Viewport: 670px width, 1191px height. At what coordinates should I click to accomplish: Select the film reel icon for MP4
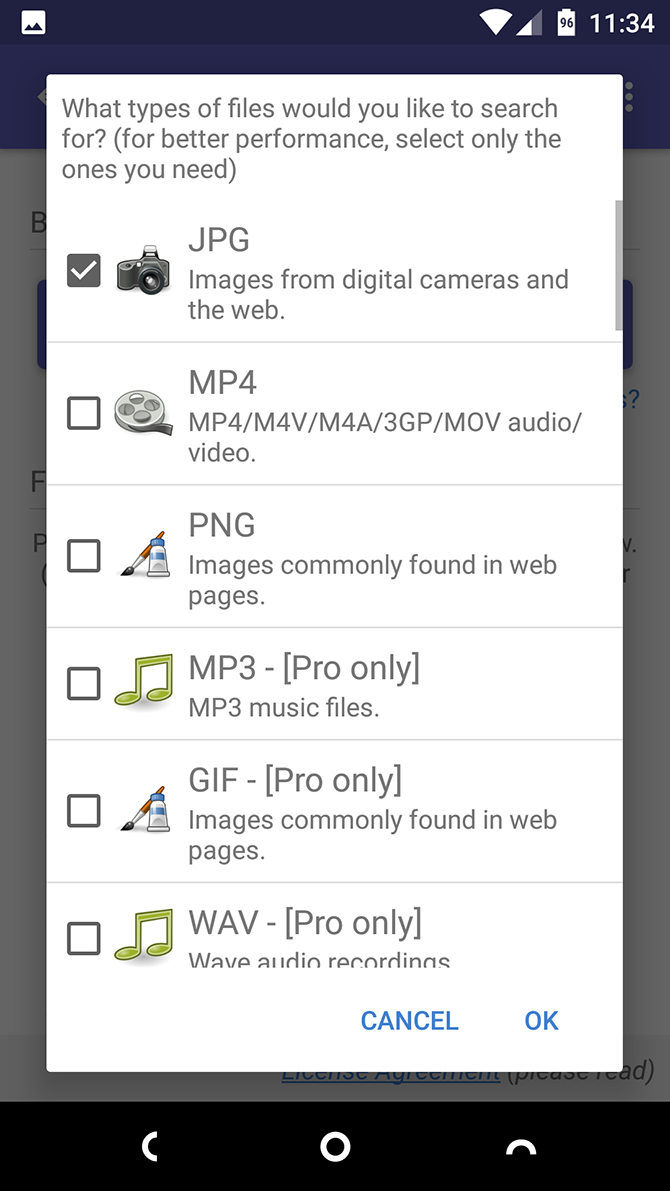[x=143, y=414]
